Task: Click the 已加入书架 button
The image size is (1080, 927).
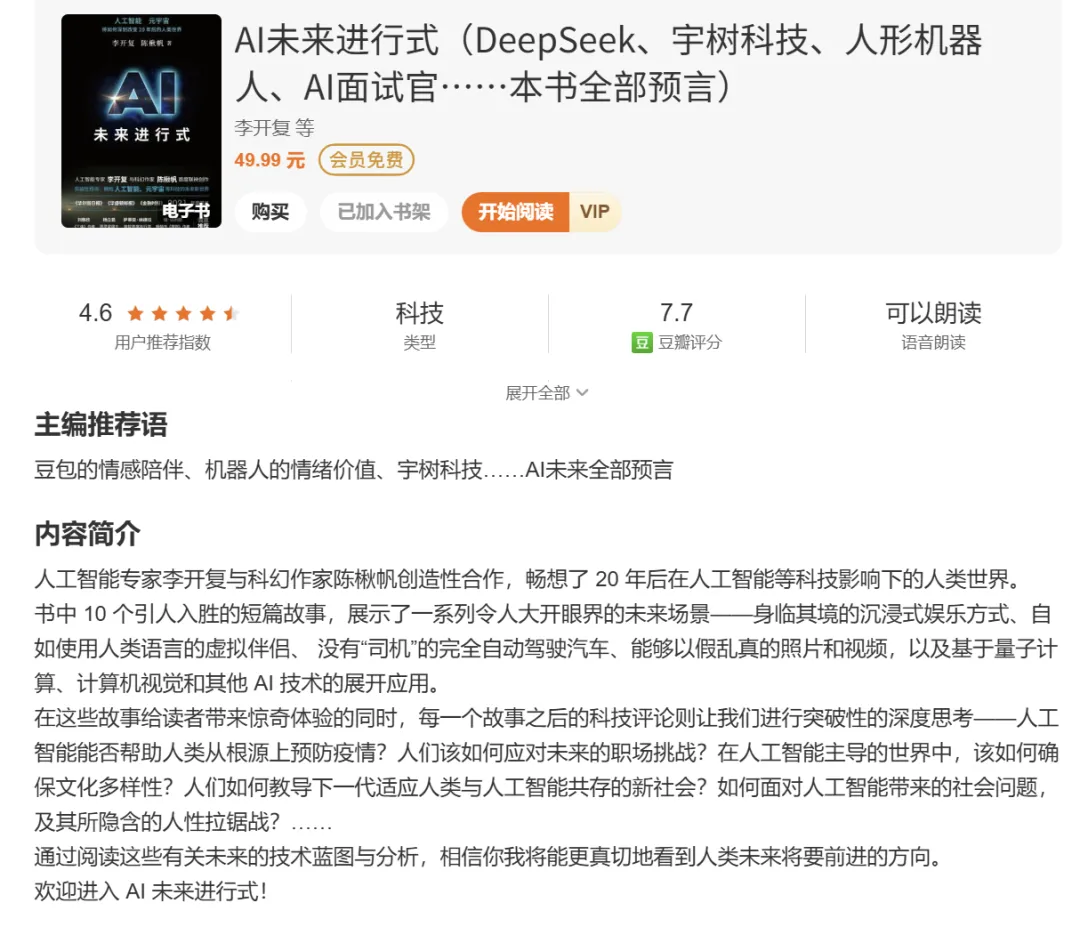Action: click(384, 211)
